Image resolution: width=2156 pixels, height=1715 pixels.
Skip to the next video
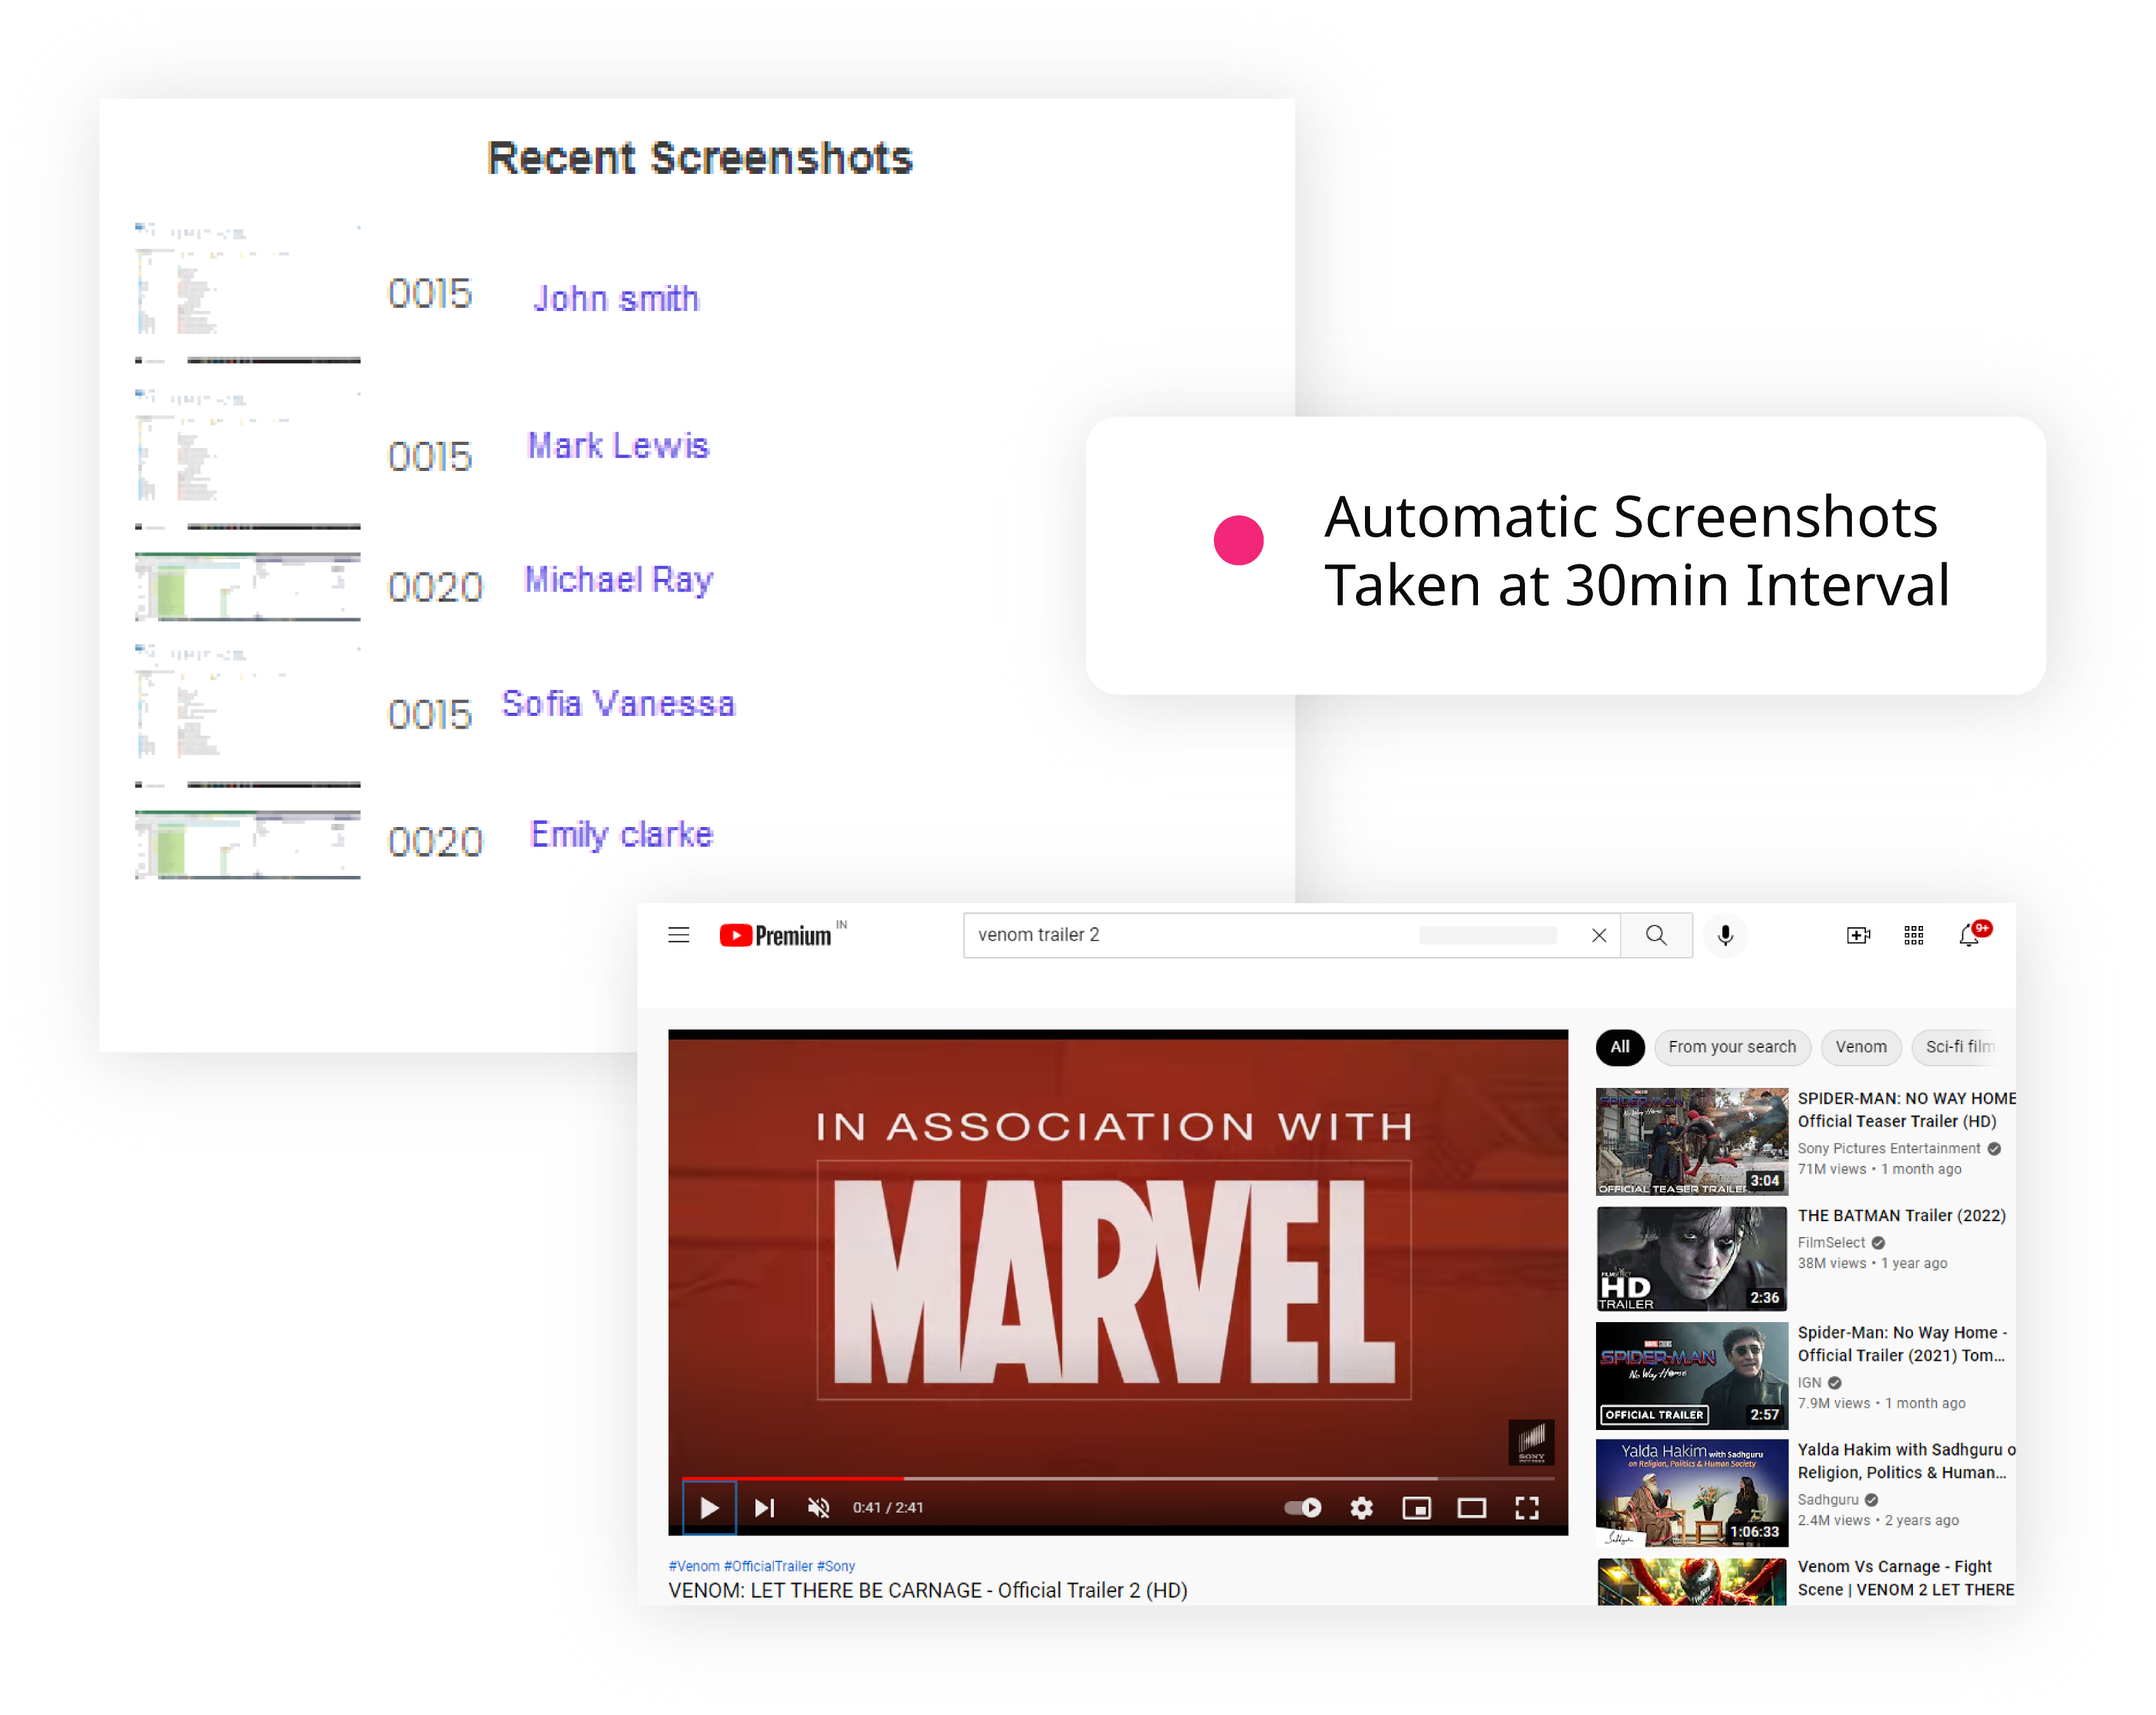click(x=764, y=1508)
